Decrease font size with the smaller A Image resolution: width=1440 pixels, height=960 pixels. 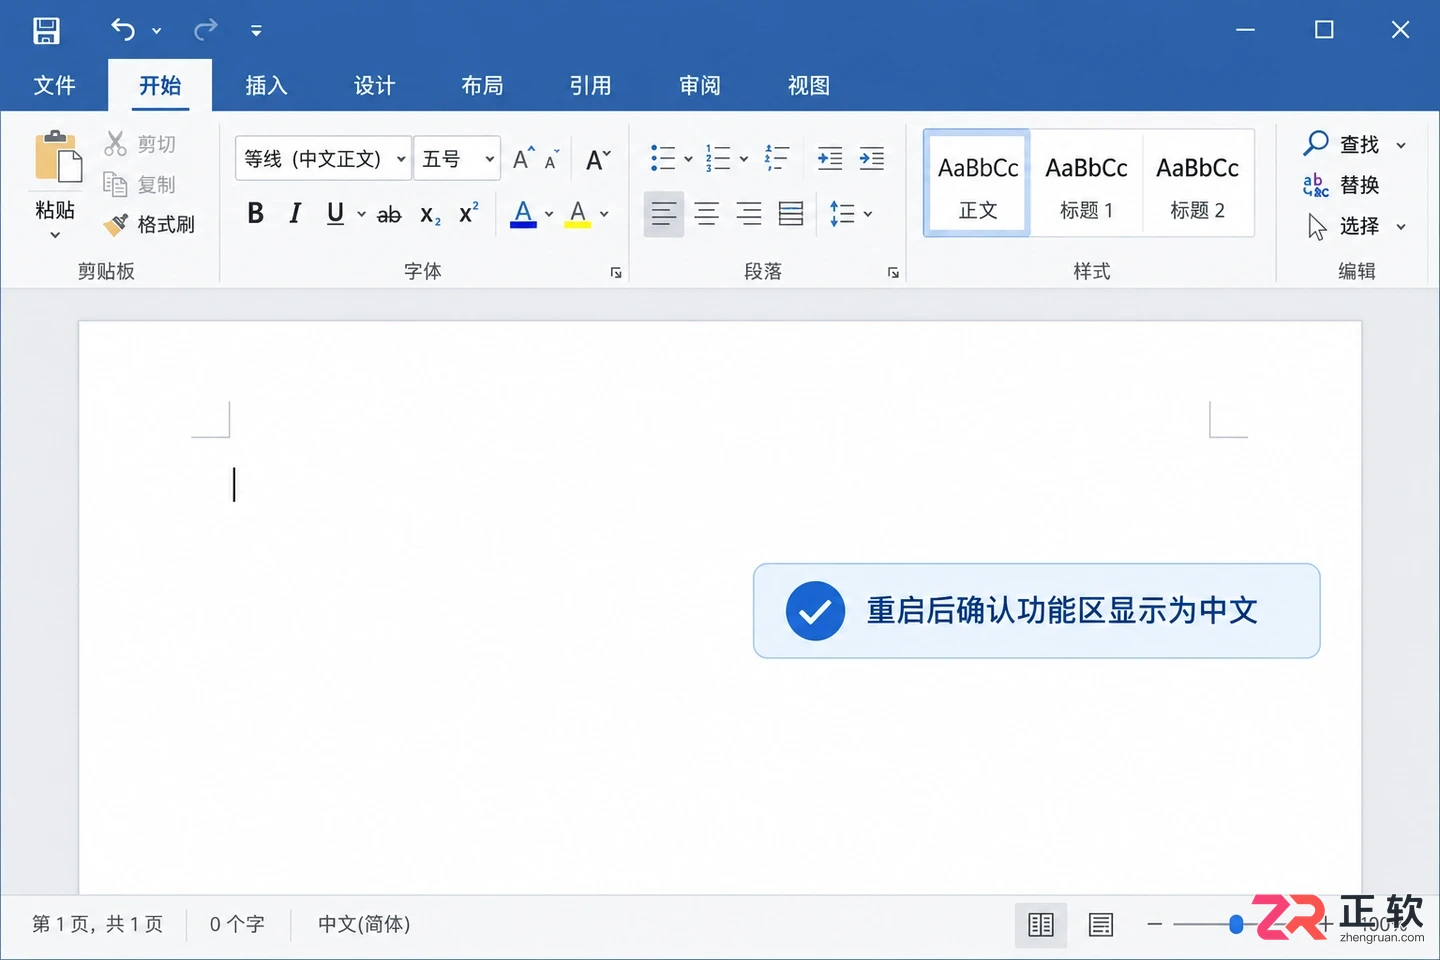pyautogui.click(x=551, y=160)
